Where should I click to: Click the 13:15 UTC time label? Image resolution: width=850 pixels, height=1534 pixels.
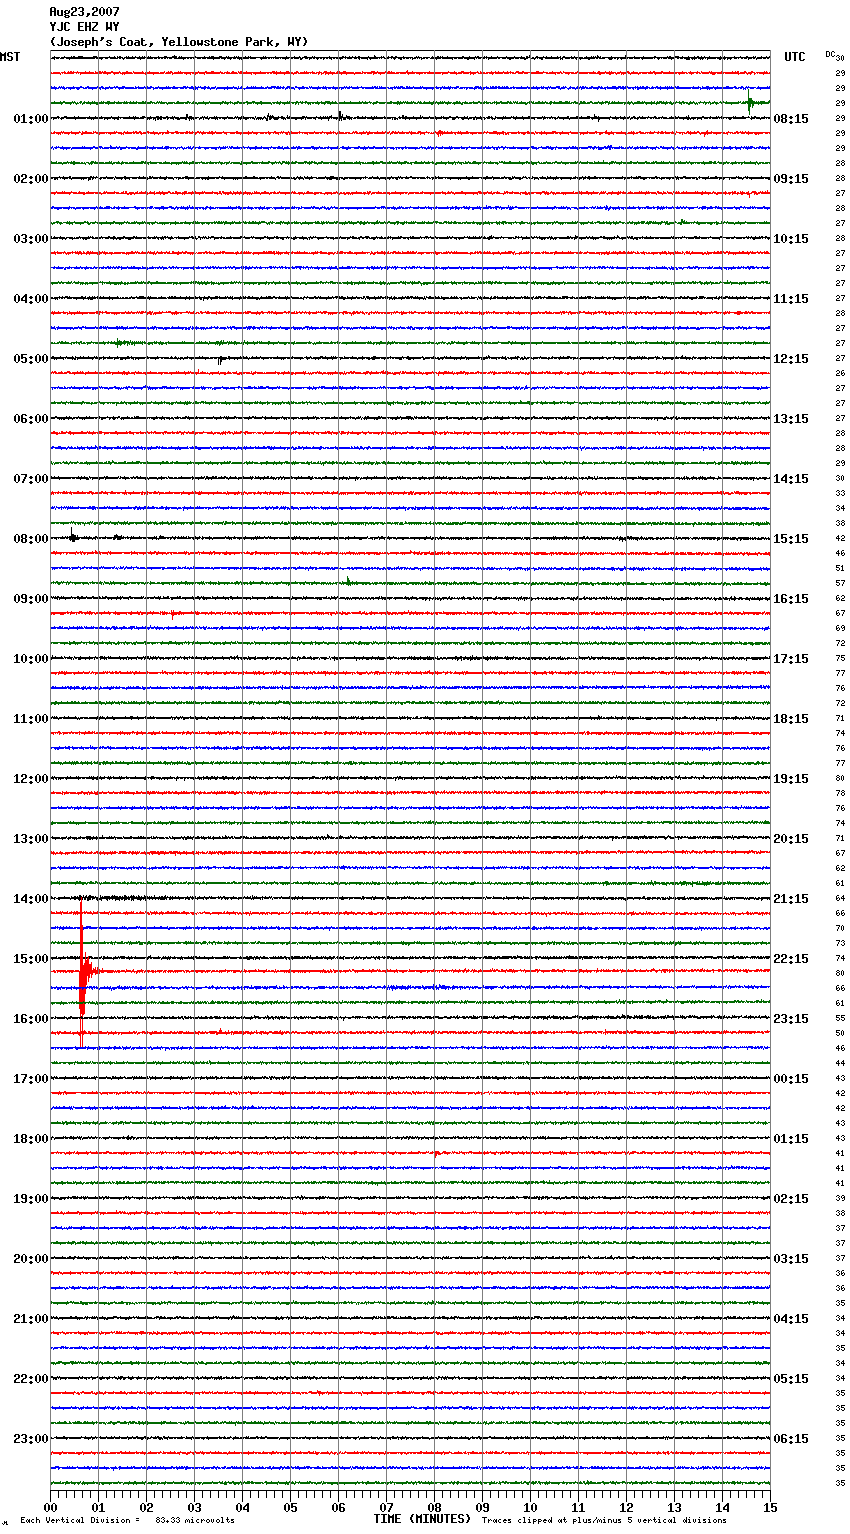pos(791,419)
